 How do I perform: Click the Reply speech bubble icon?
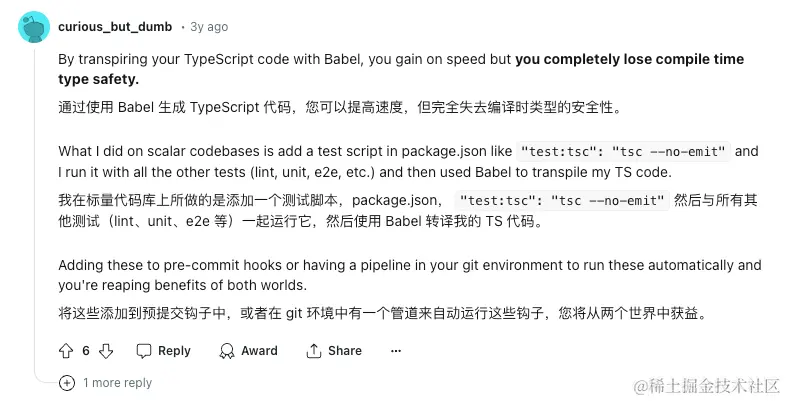(144, 351)
